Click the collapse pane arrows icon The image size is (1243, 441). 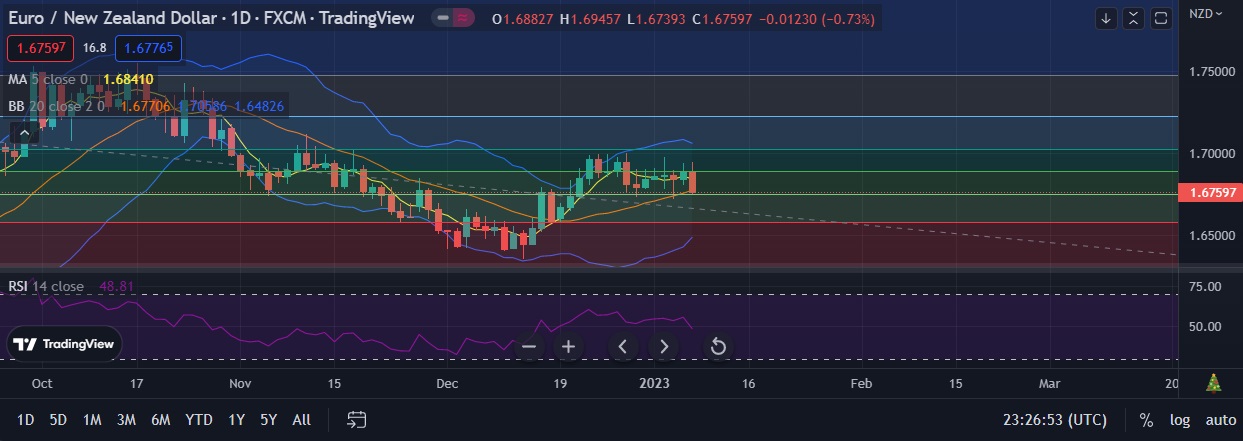point(1133,18)
